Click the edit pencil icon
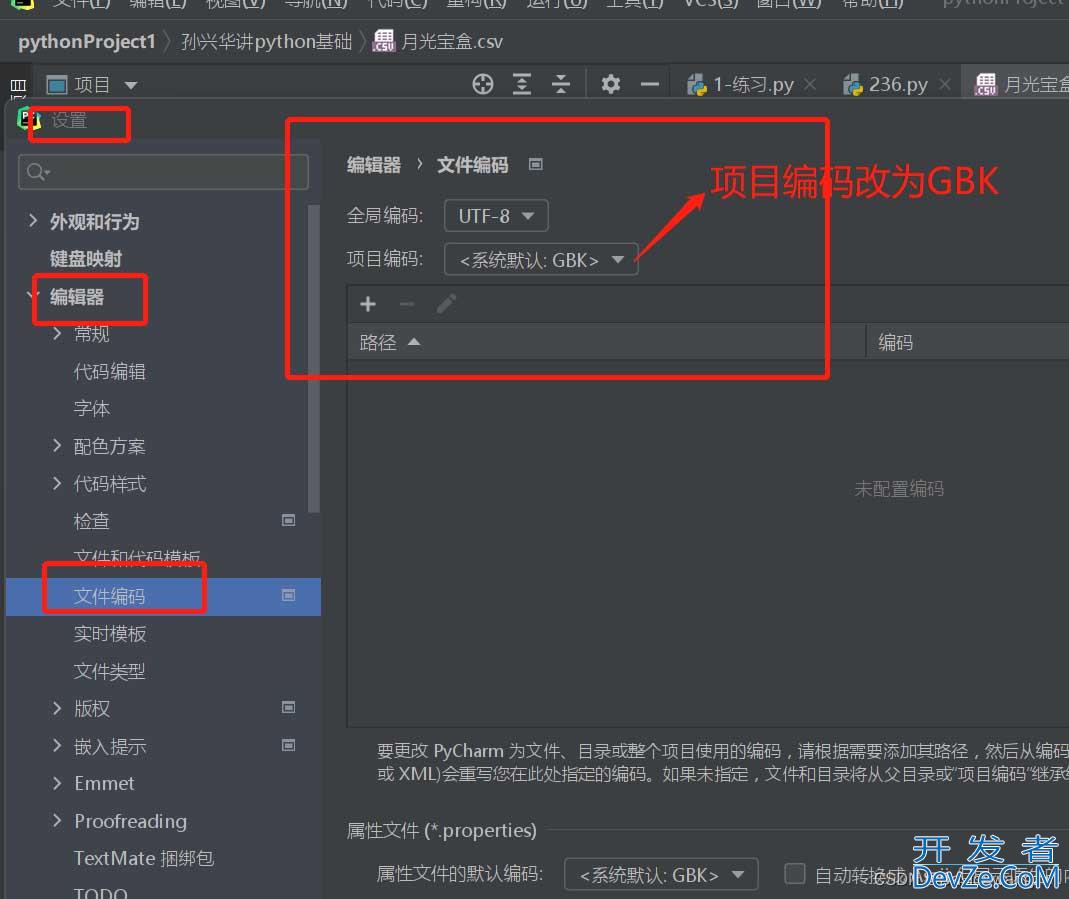Viewport: 1069px width, 899px height. pyautogui.click(x=446, y=304)
